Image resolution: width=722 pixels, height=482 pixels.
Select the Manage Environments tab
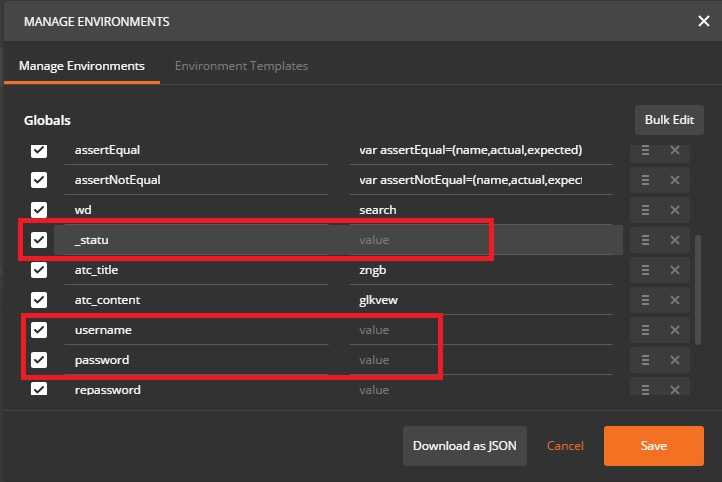[84, 66]
